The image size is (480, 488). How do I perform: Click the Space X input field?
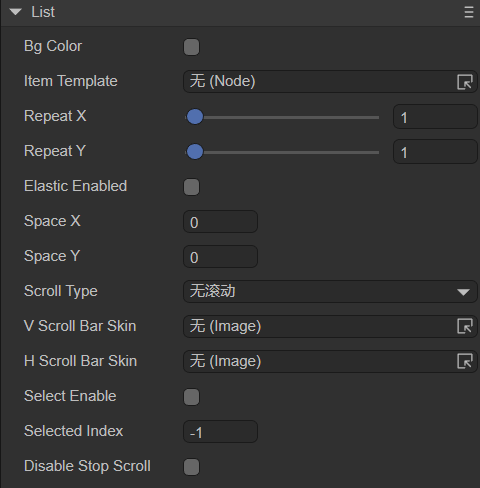pos(220,222)
